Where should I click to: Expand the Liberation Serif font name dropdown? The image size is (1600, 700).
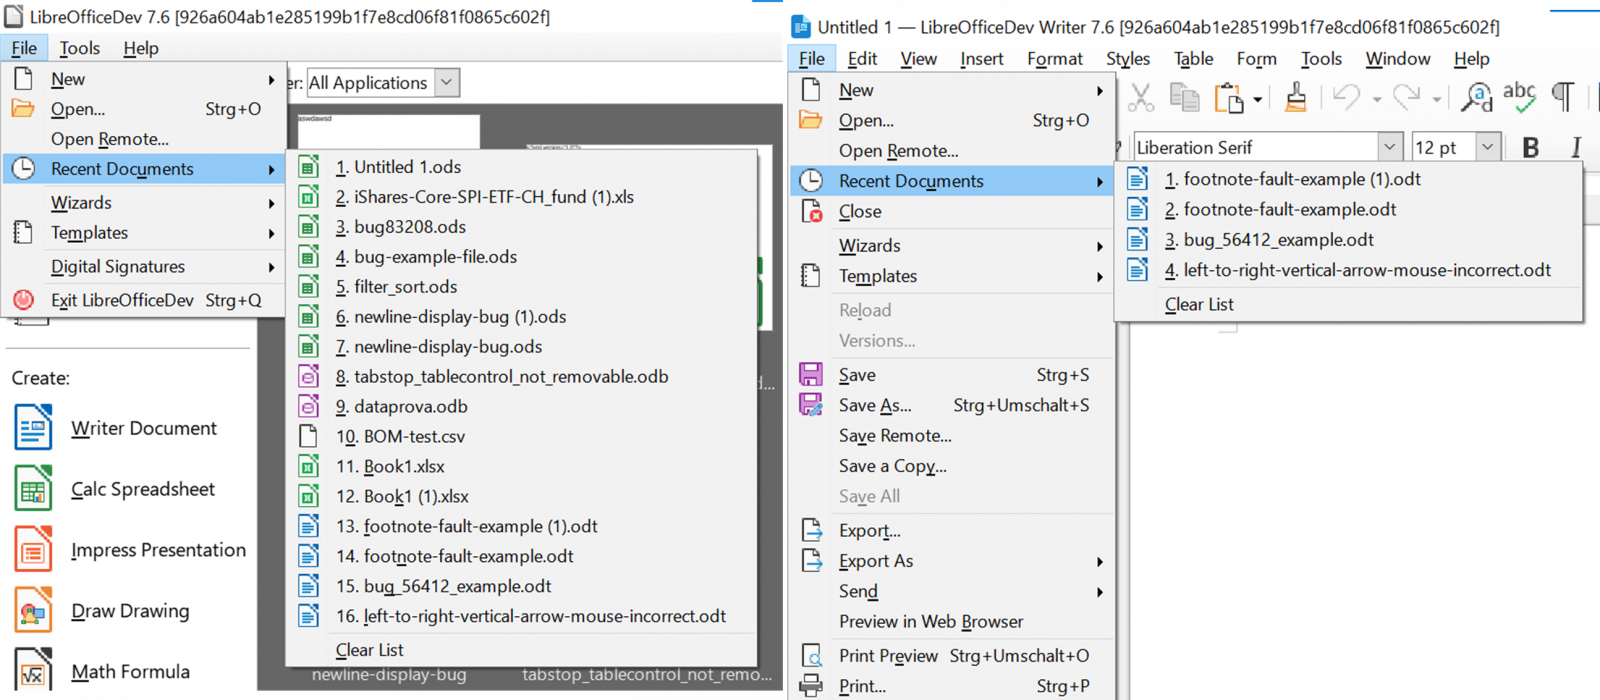[1389, 147]
